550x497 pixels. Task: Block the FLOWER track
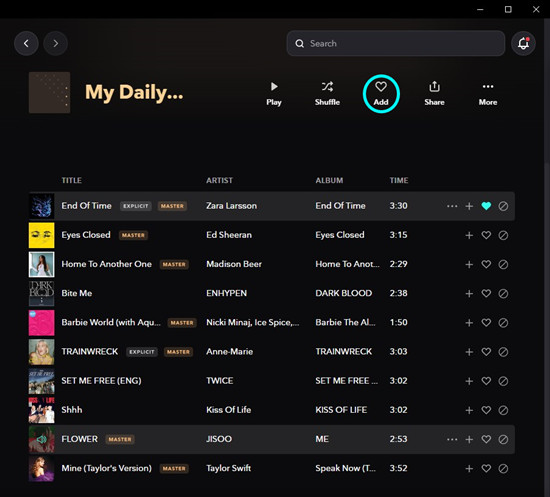click(503, 439)
